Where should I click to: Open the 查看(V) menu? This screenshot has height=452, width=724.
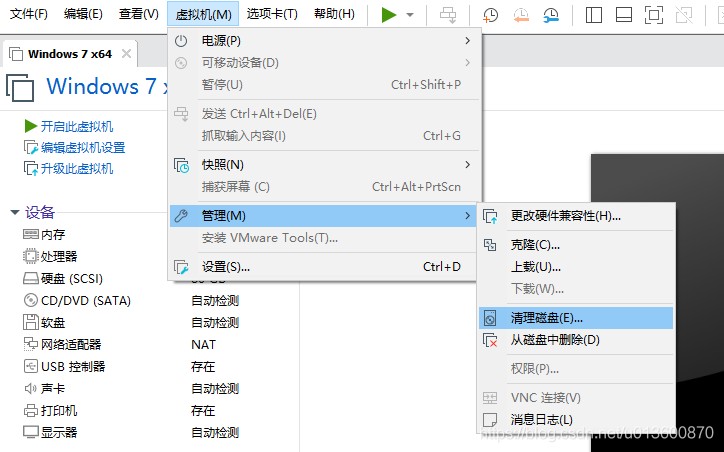point(138,14)
